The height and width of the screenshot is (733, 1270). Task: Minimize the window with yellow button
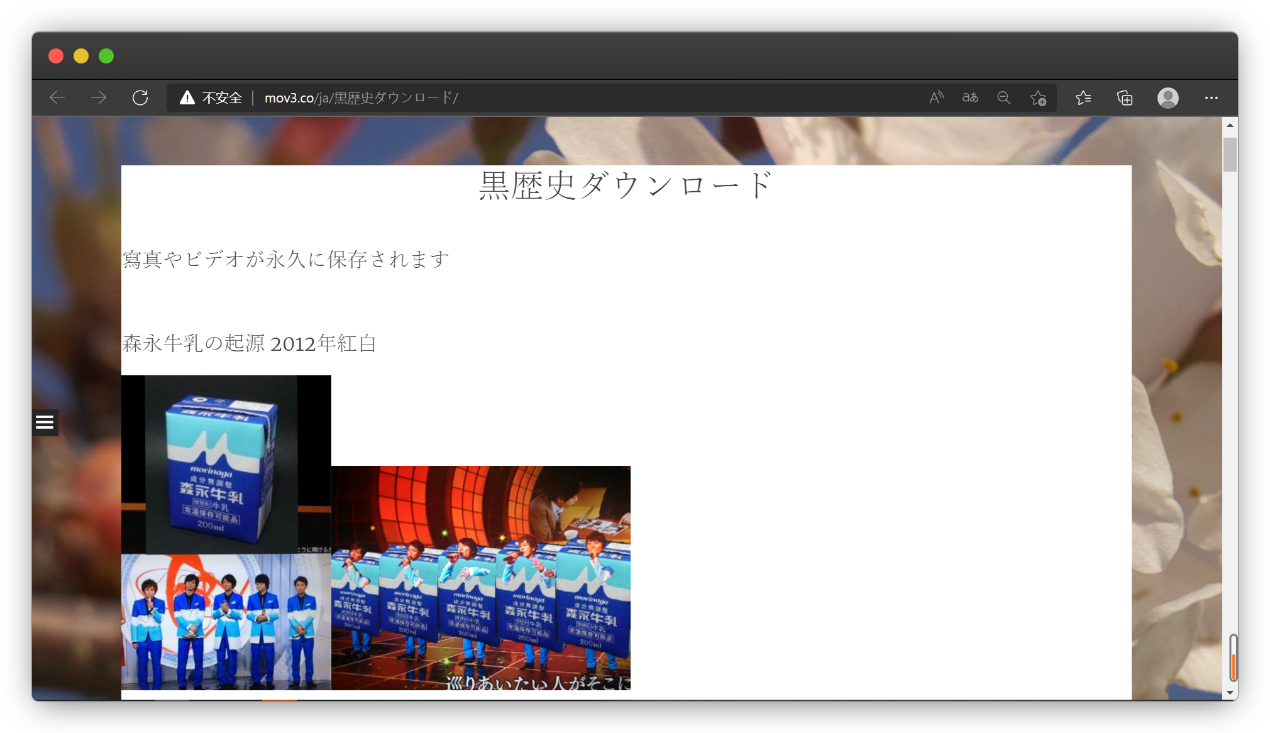81,56
